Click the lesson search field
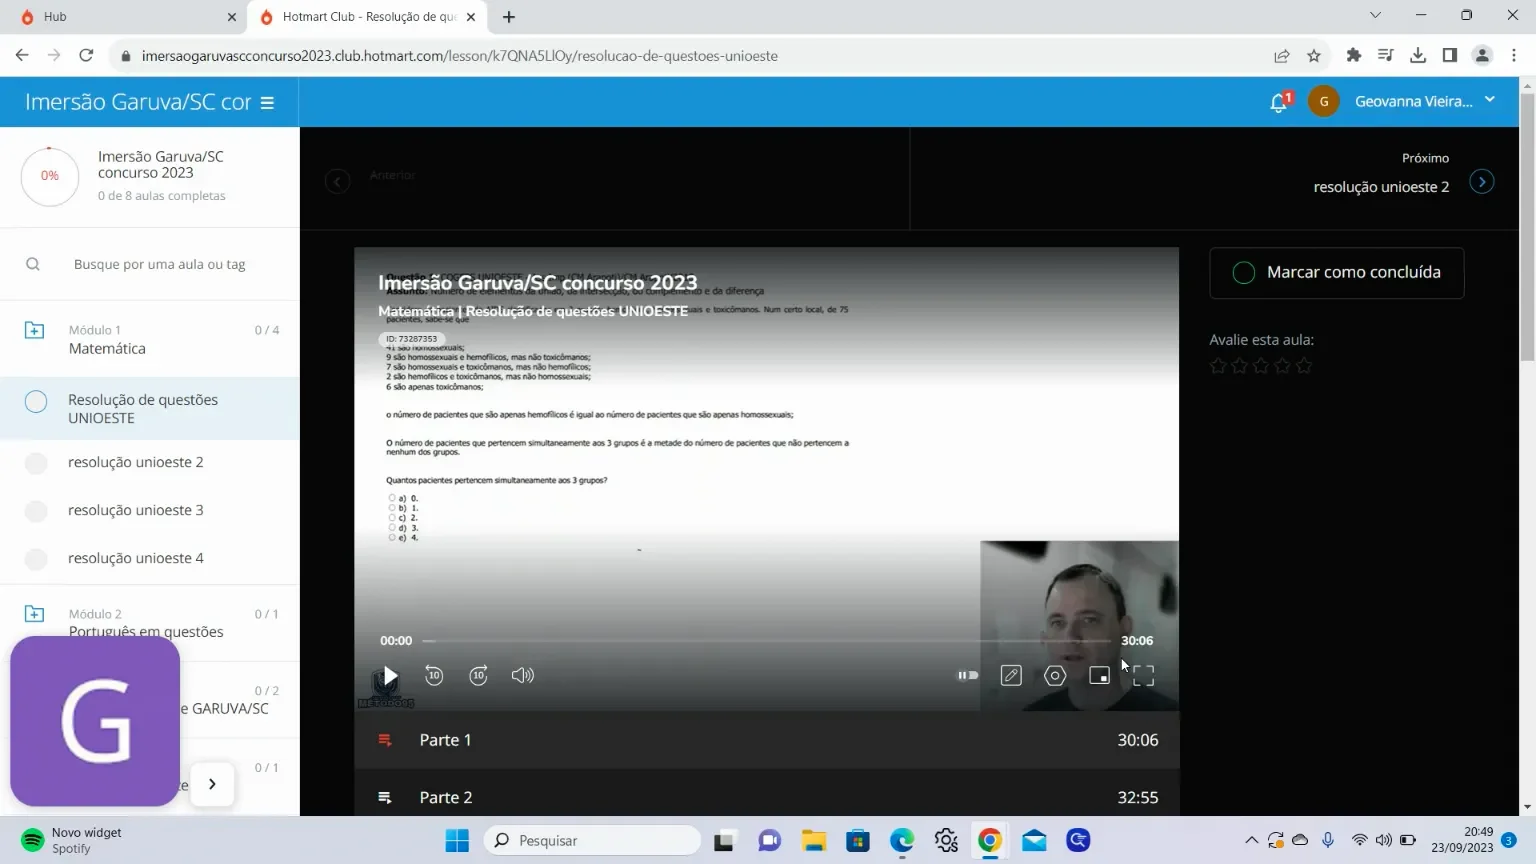Viewport: 1536px width, 864px height. coord(160,264)
